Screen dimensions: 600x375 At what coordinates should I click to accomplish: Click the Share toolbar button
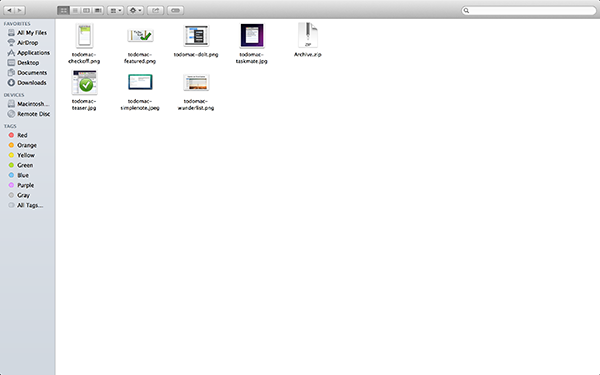coord(156,10)
